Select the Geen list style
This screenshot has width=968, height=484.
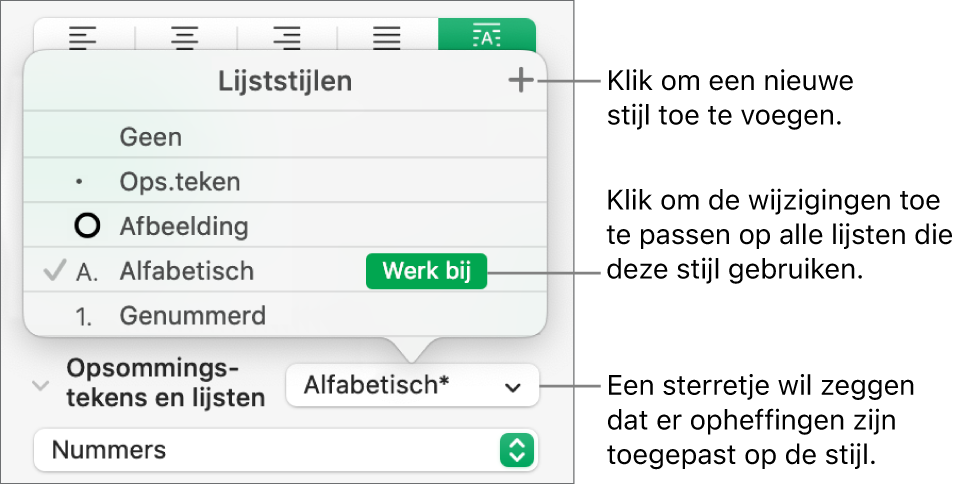pyautogui.click(x=150, y=137)
